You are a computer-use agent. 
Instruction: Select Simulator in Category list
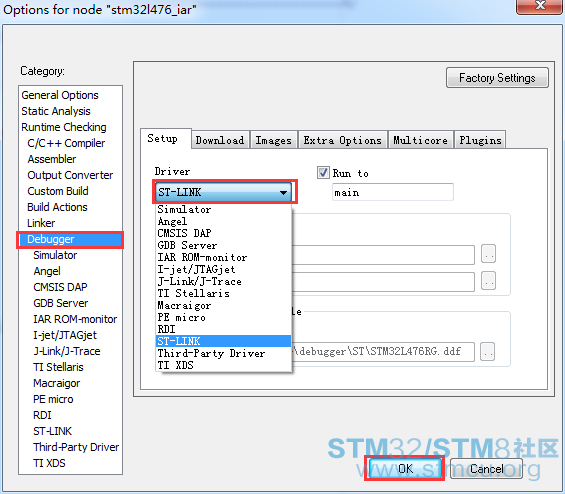[55, 255]
